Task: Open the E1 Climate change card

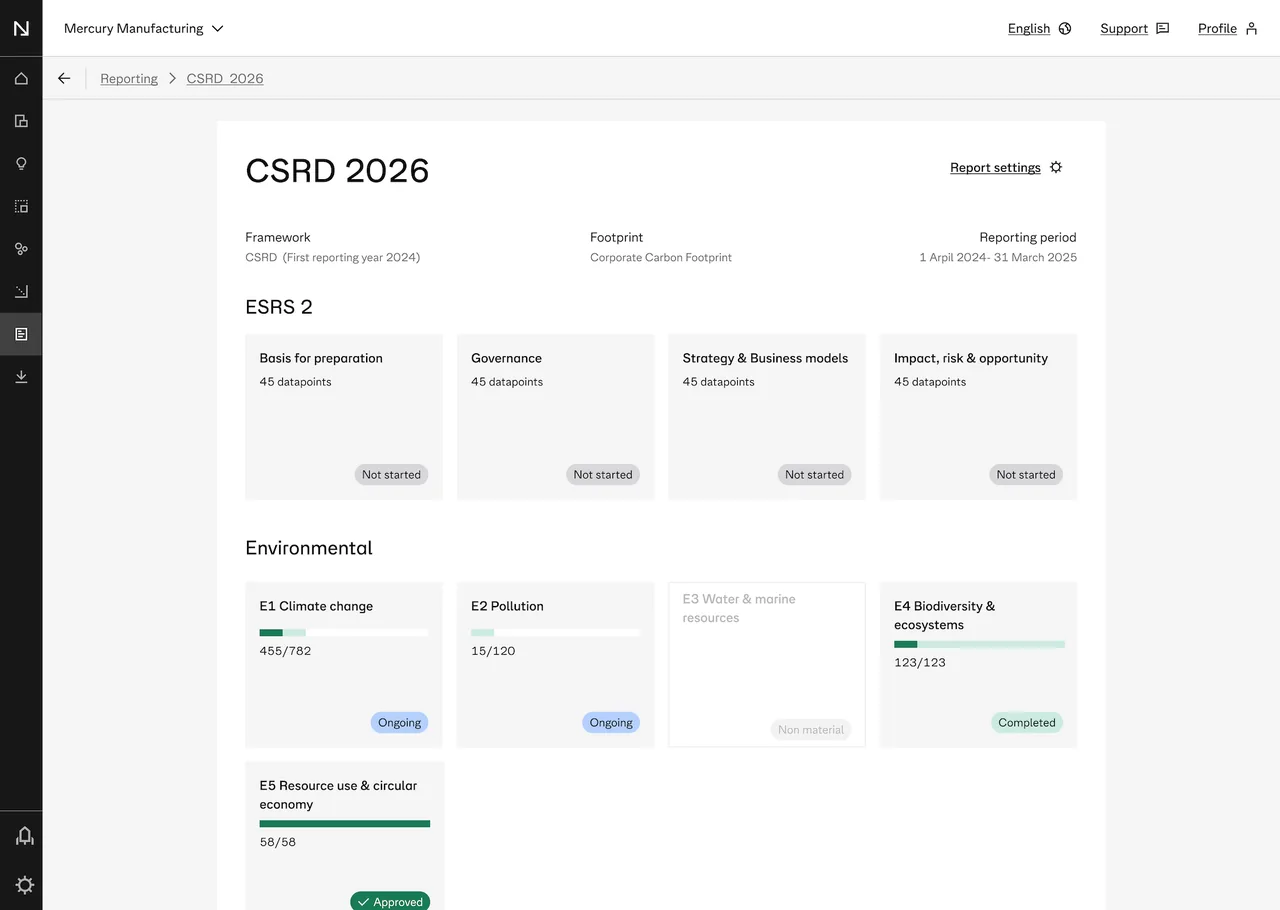Action: coord(344,665)
